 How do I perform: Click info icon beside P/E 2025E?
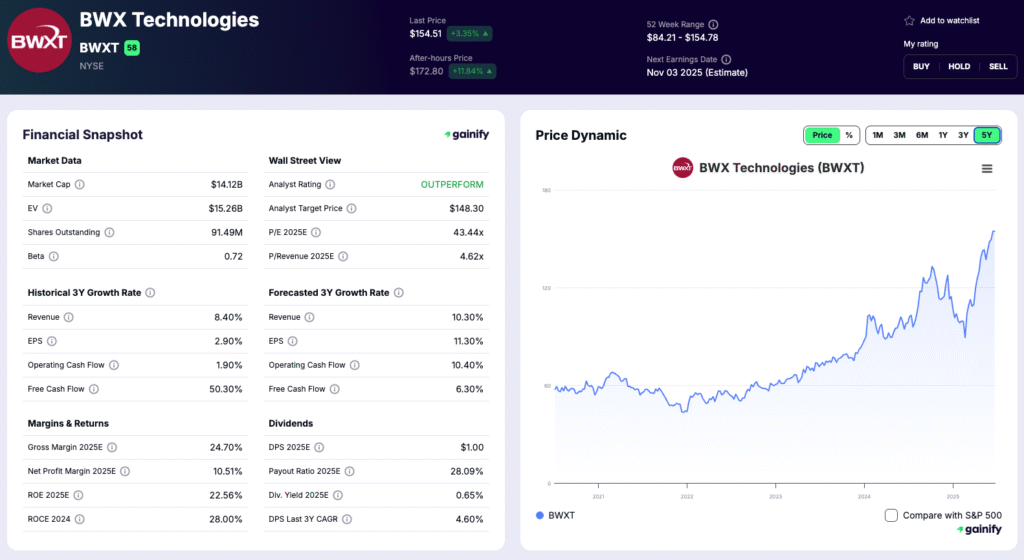316,232
